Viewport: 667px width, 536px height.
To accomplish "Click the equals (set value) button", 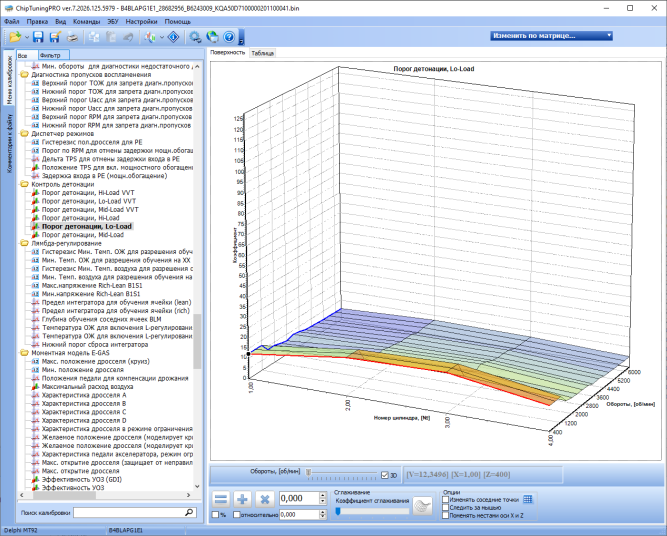I will click(x=221, y=499).
